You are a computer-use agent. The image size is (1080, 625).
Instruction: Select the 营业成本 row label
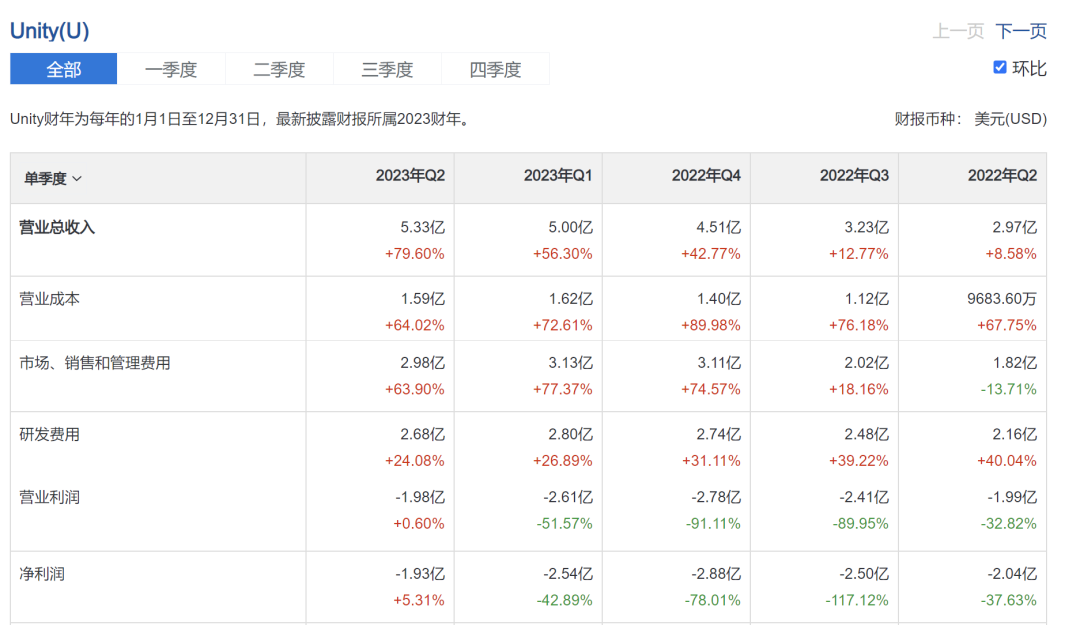click(x=50, y=298)
